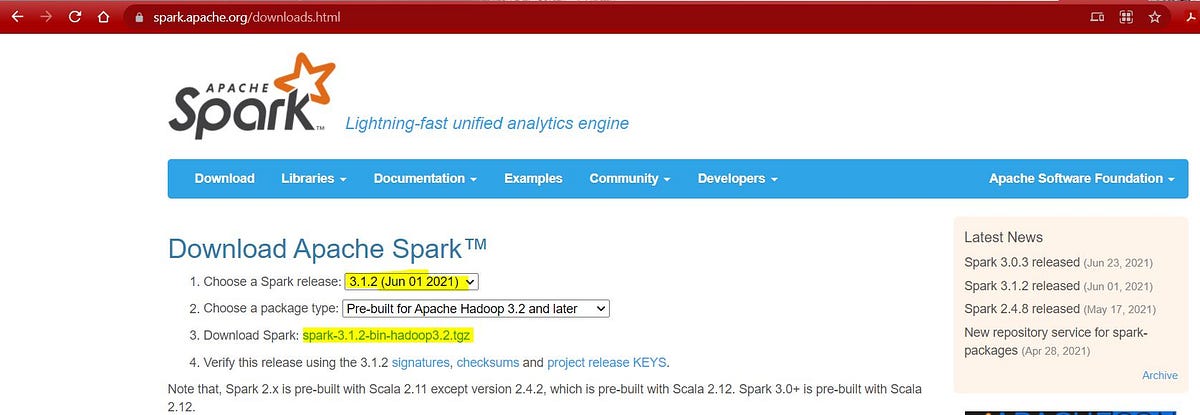Open the browser home page icon
The width and height of the screenshot is (1200, 415).
(102, 18)
